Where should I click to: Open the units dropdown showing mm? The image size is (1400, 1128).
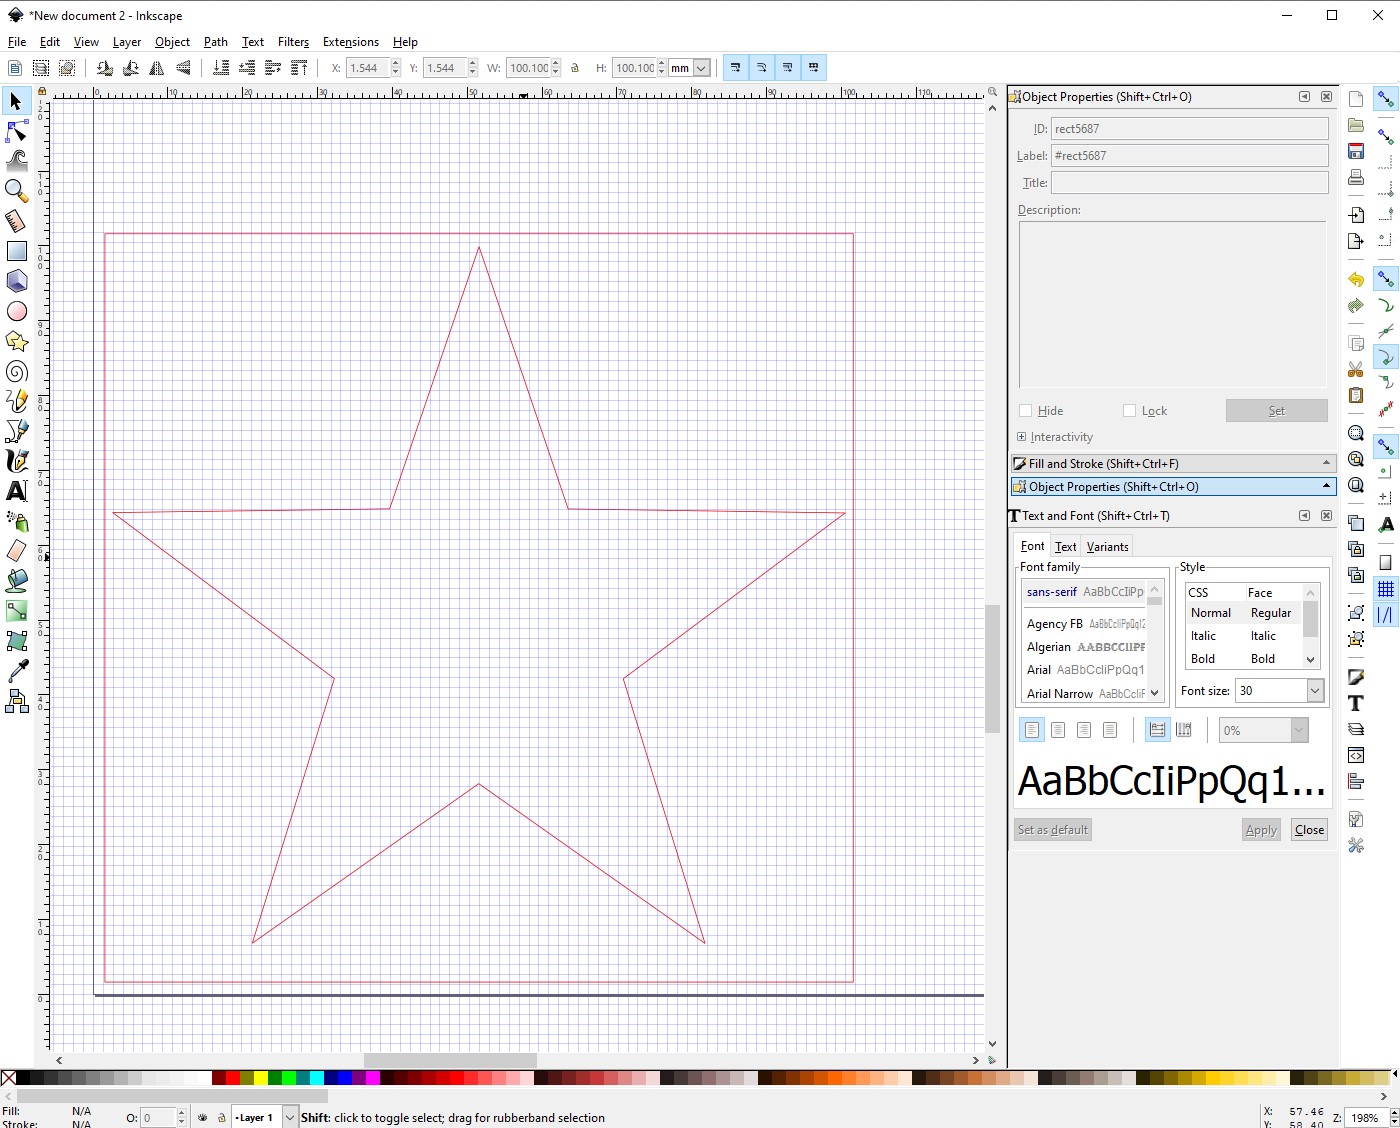pos(688,67)
